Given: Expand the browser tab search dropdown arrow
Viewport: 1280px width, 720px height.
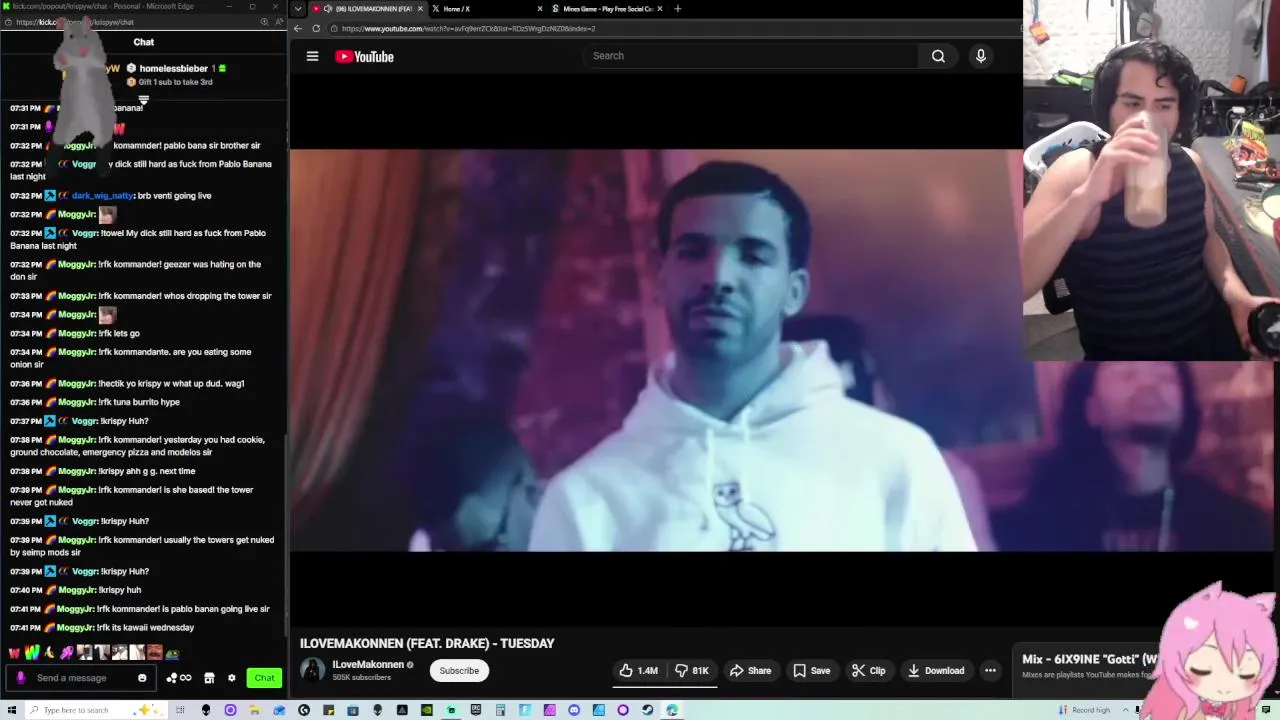Looking at the screenshot, I should (297, 9).
